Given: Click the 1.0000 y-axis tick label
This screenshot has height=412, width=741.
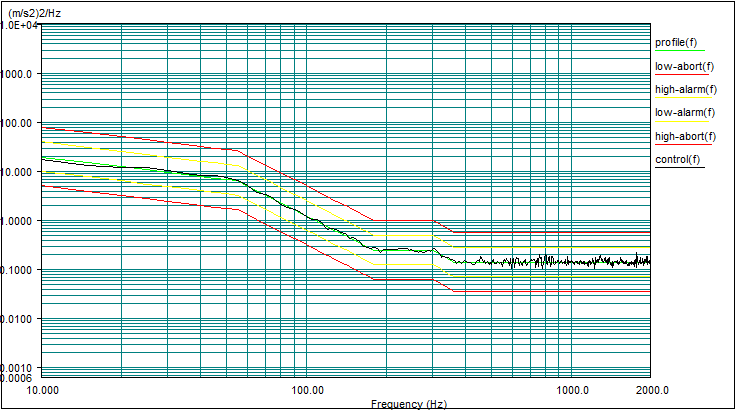Looking at the screenshot, I should pyautogui.click(x=19, y=221).
